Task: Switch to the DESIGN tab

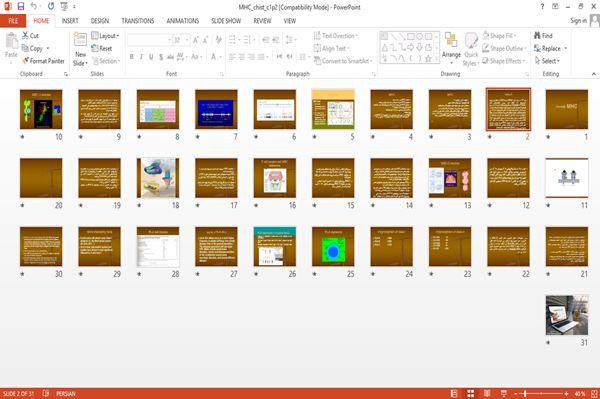Action: 99,21
